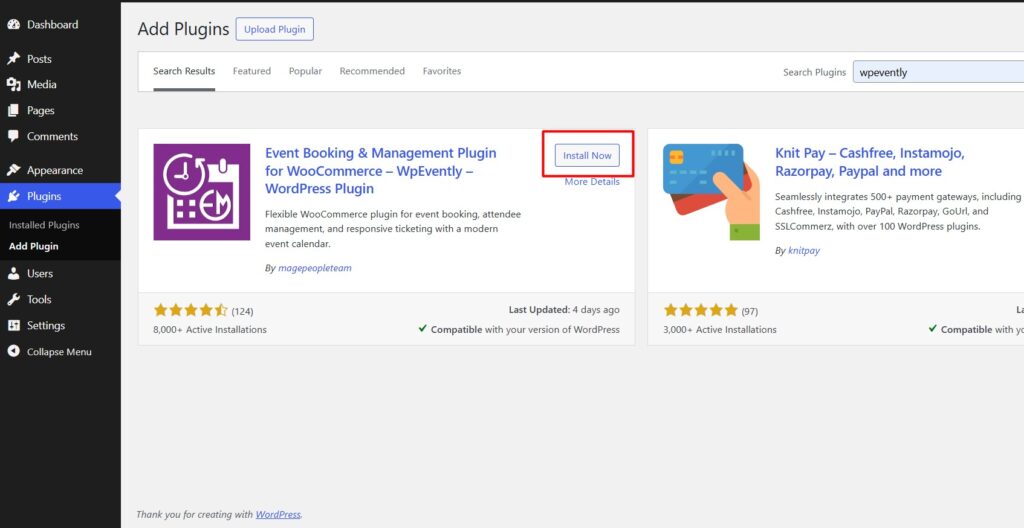This screenshot has width=1024, height=528.
Task: Select the Pages icon in sidebar
Action: tap(13, 110)
